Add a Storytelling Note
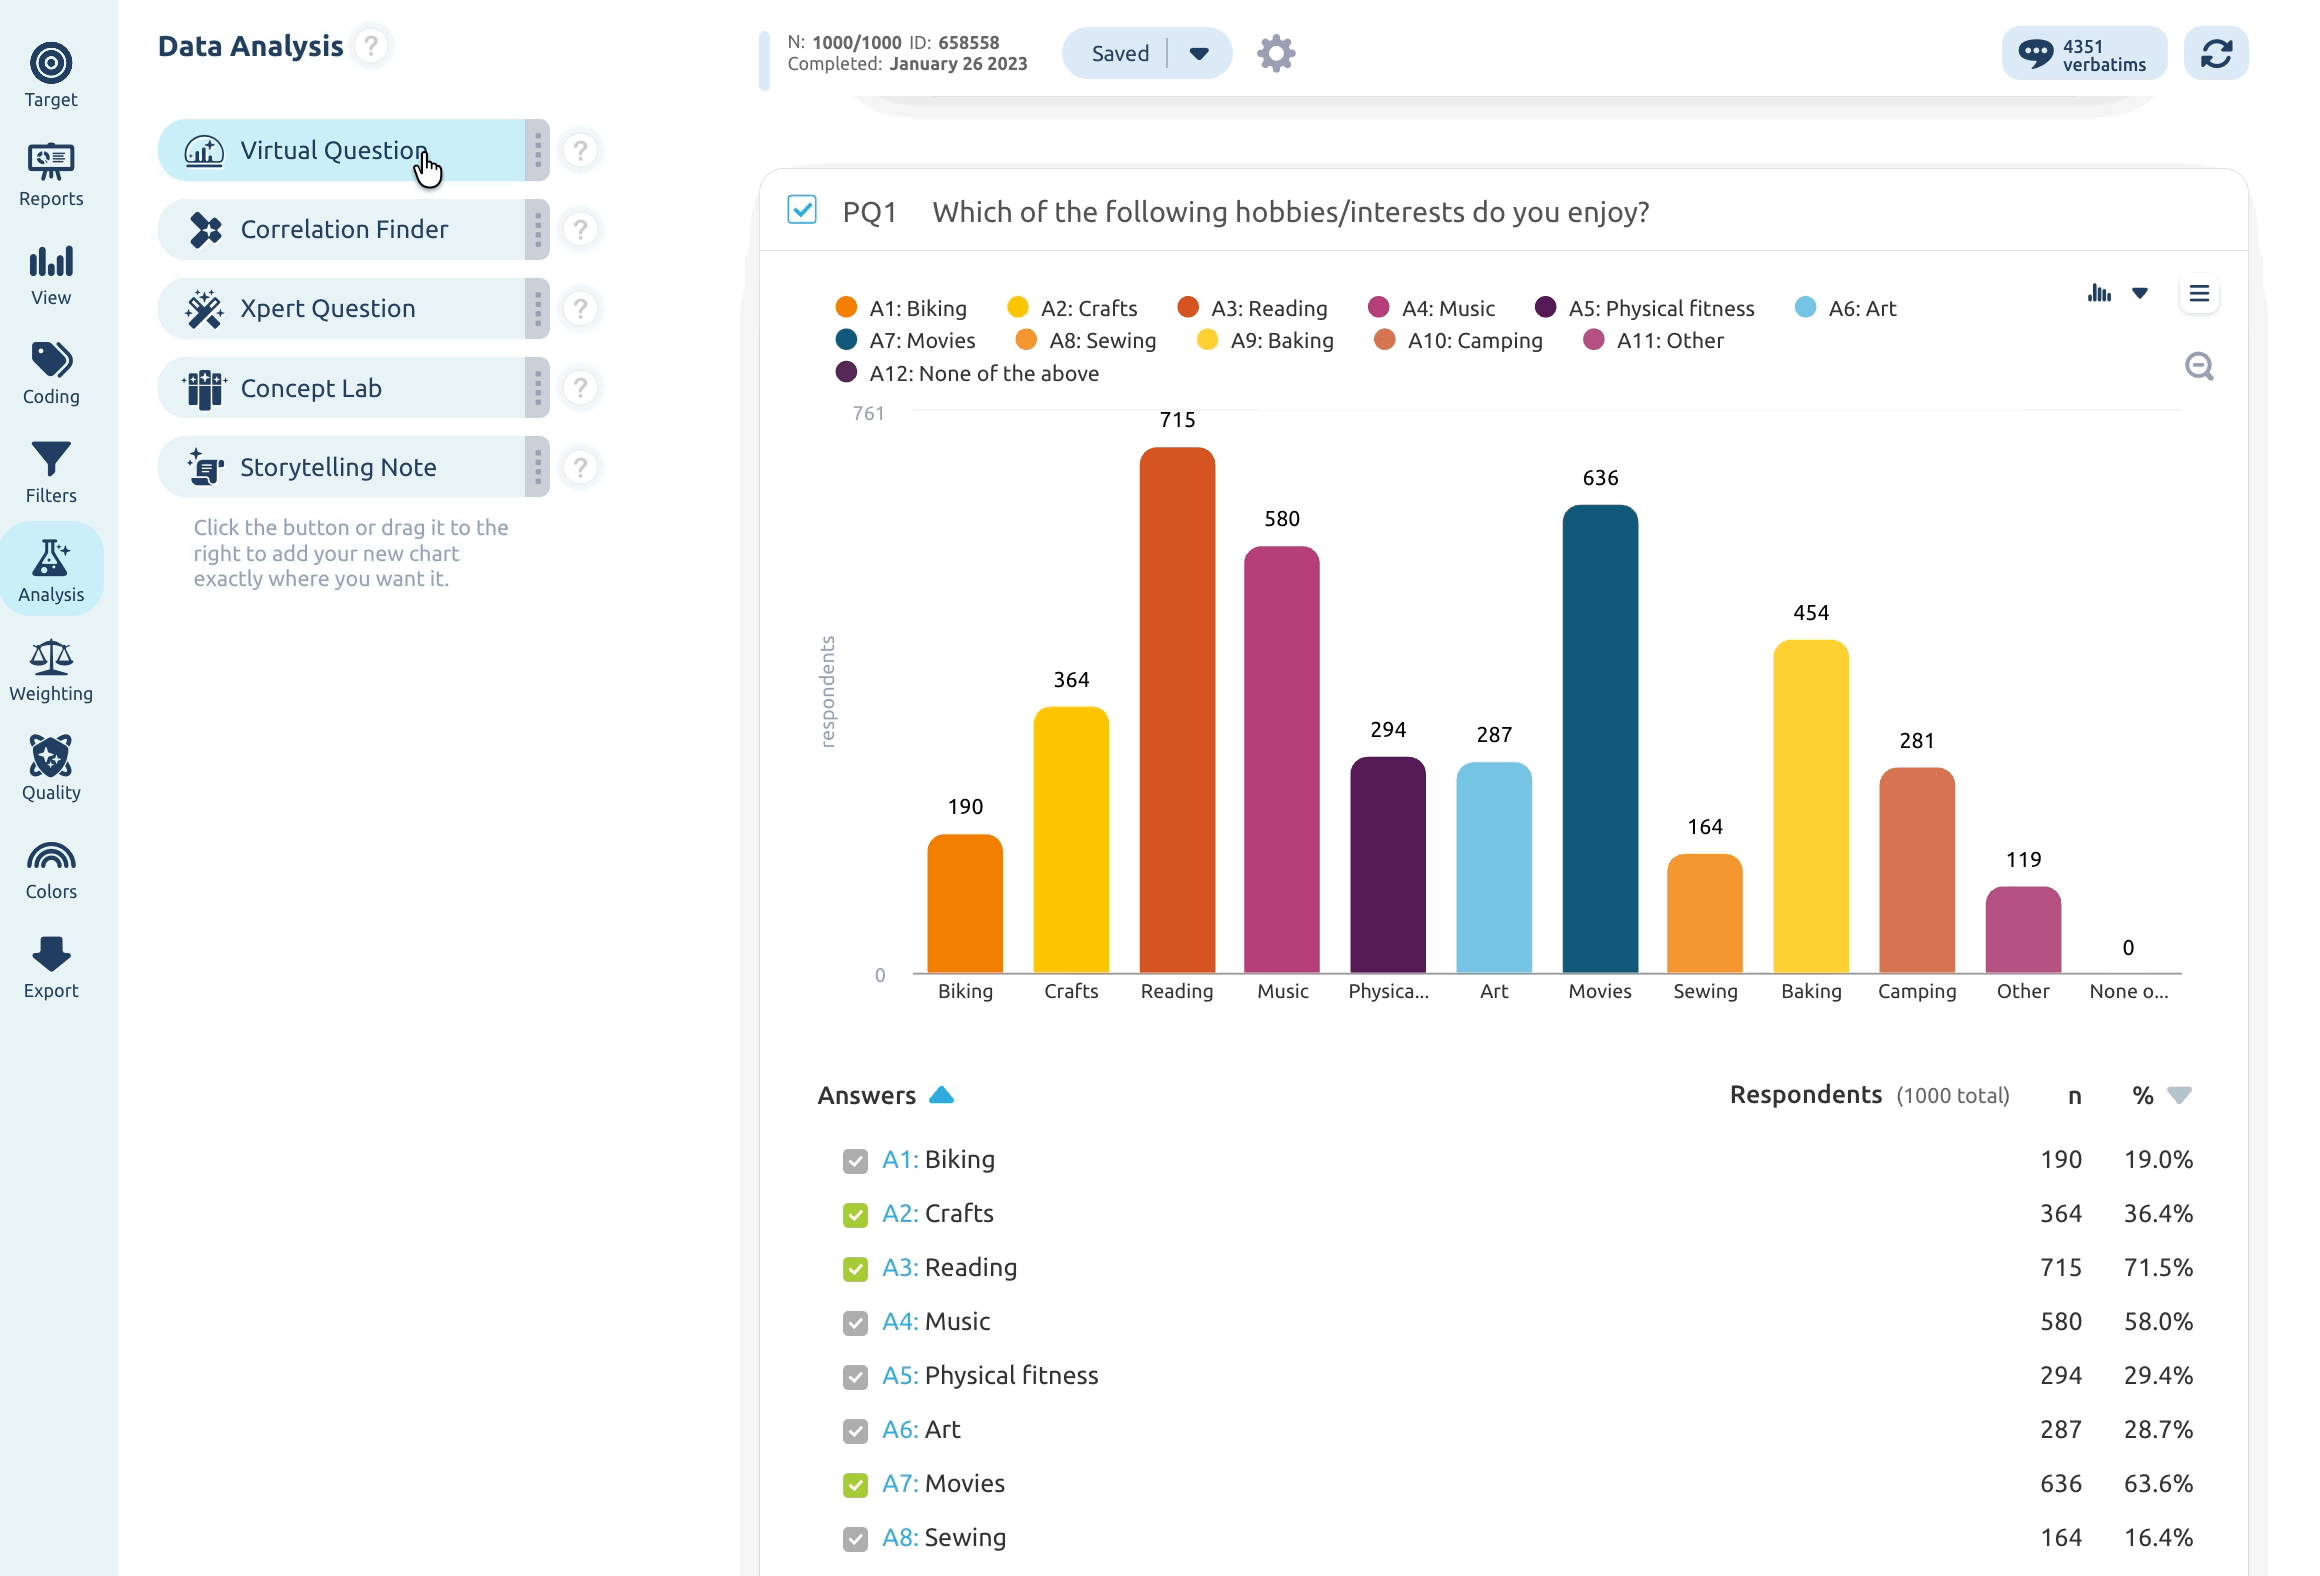 click(x=342, y=467)
